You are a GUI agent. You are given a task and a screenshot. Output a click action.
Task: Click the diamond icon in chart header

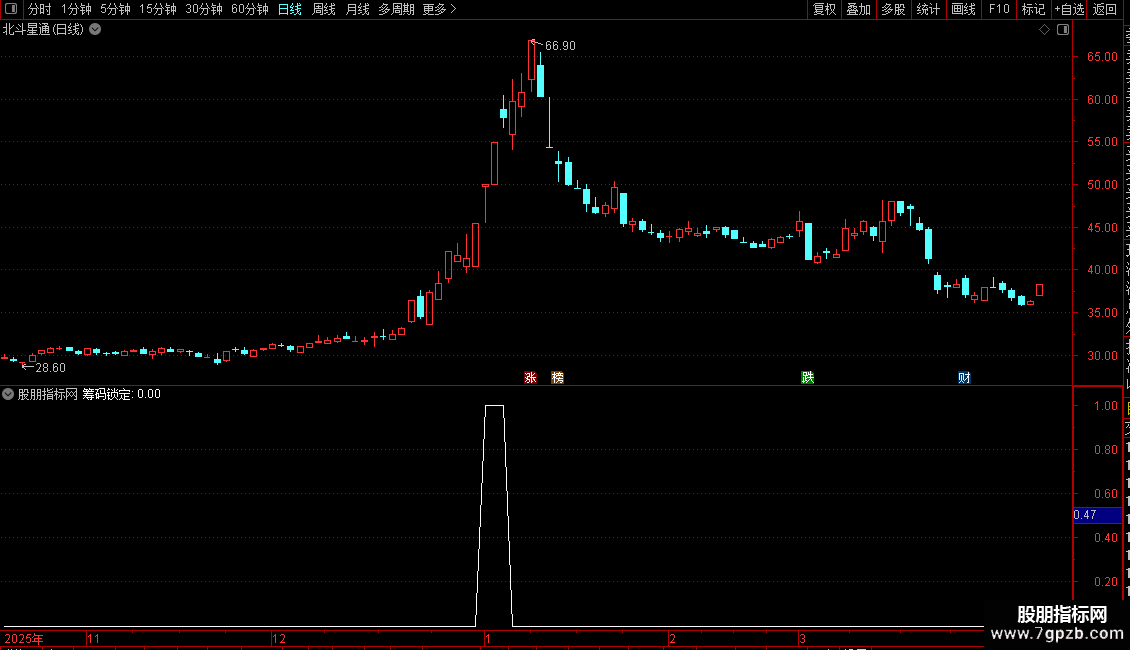pos(1044,30)
